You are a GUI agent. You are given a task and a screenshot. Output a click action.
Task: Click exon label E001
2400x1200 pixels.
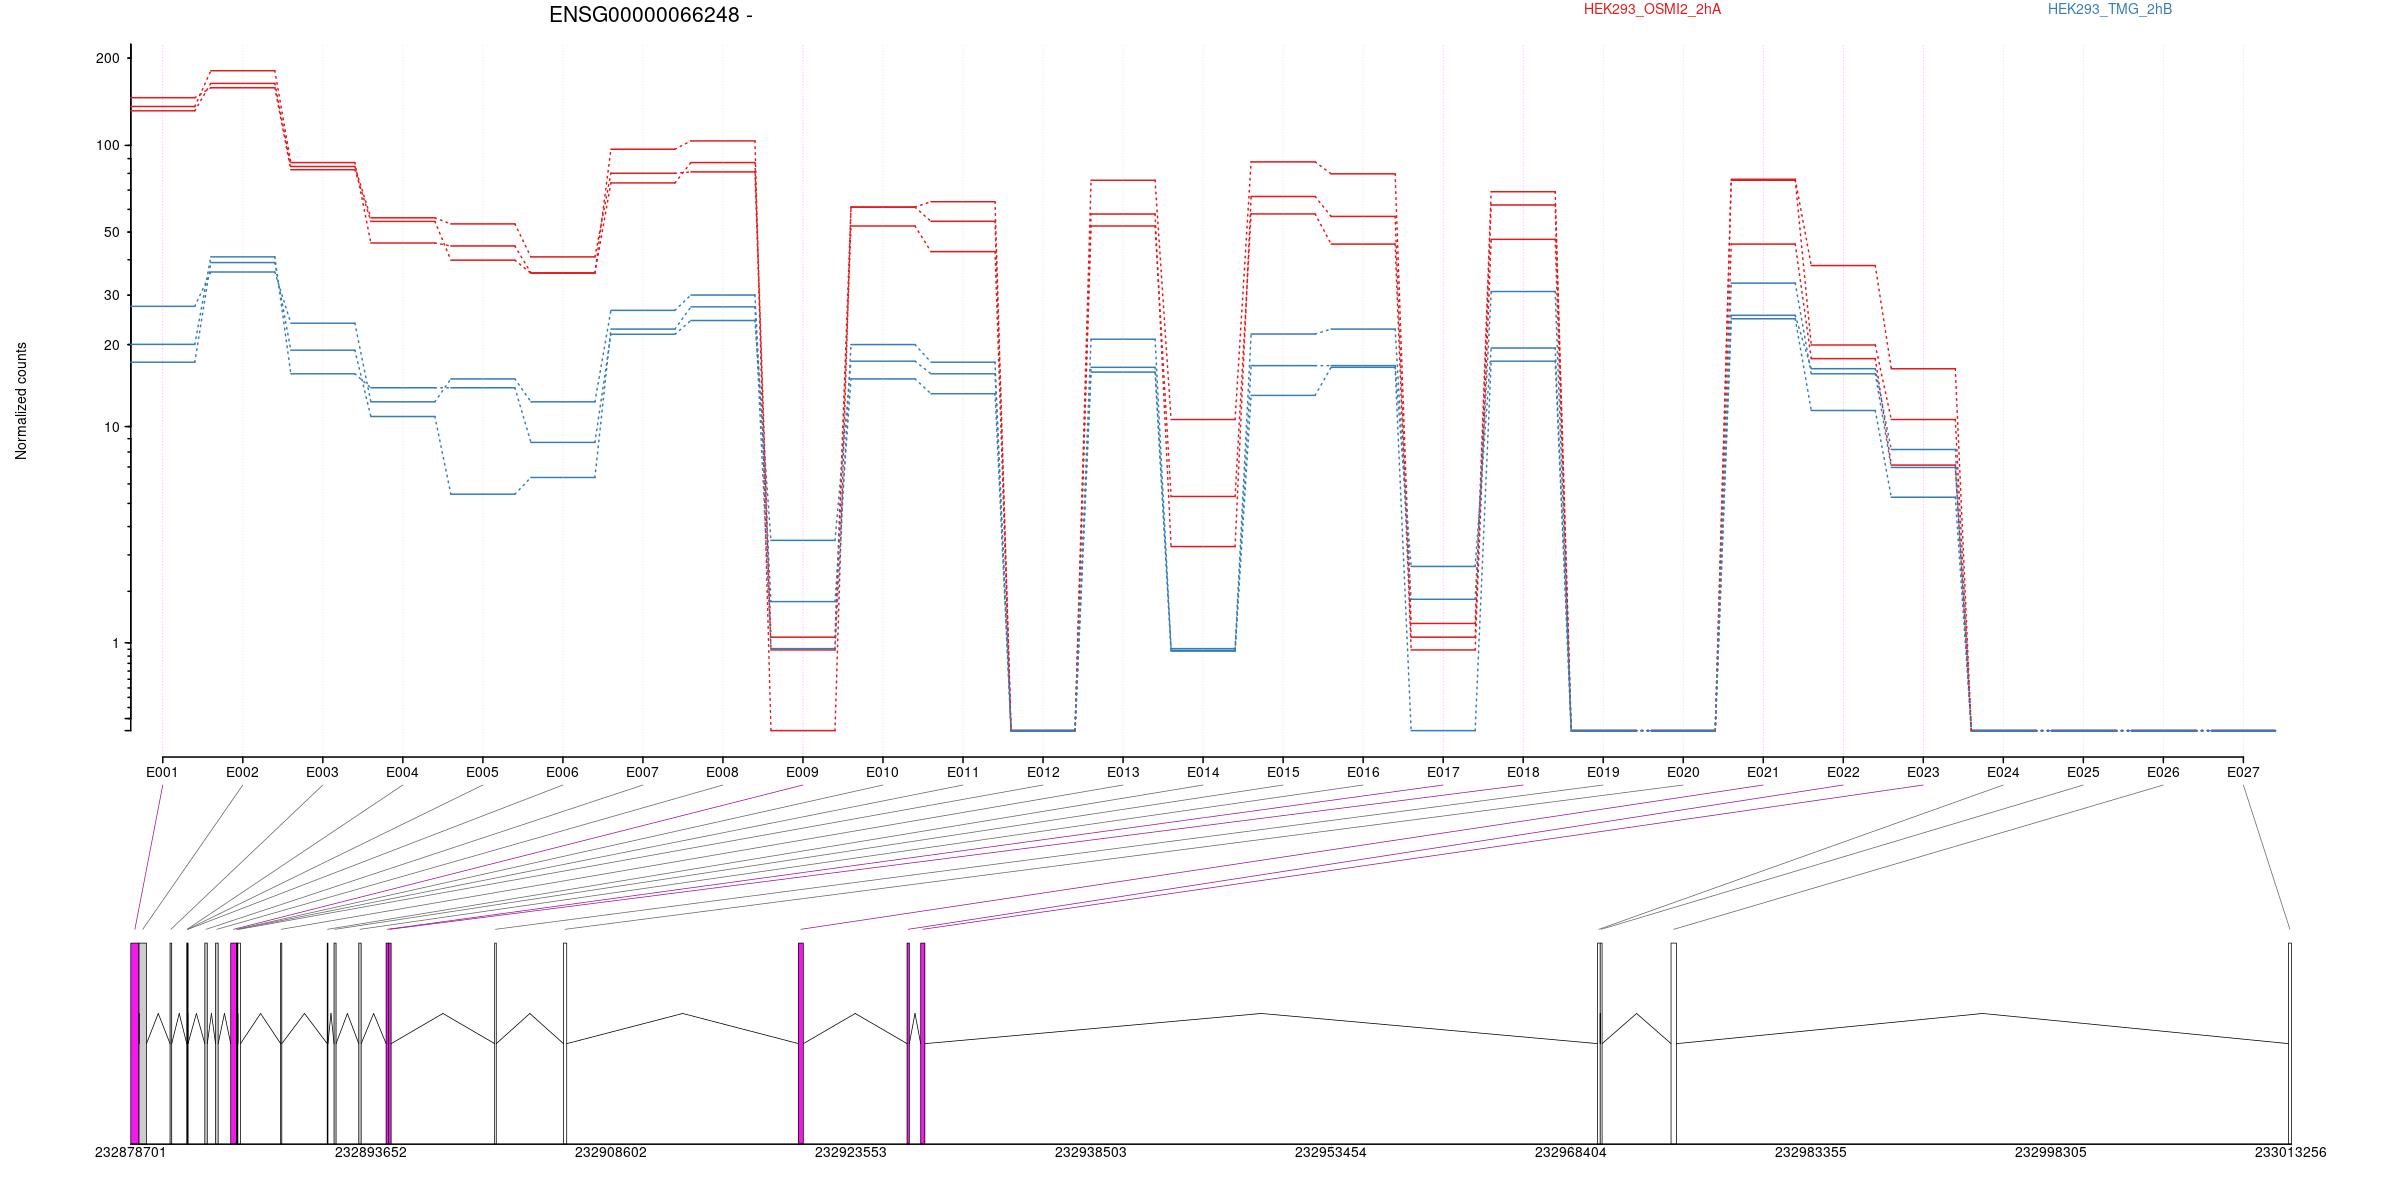point(162,772)
